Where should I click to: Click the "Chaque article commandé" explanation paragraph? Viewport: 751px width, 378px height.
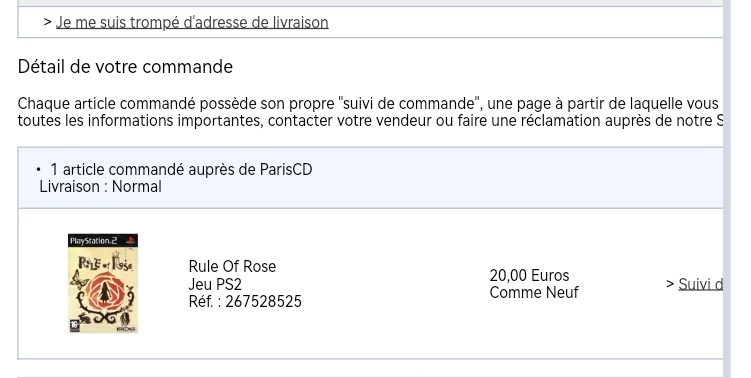[370, 112]
